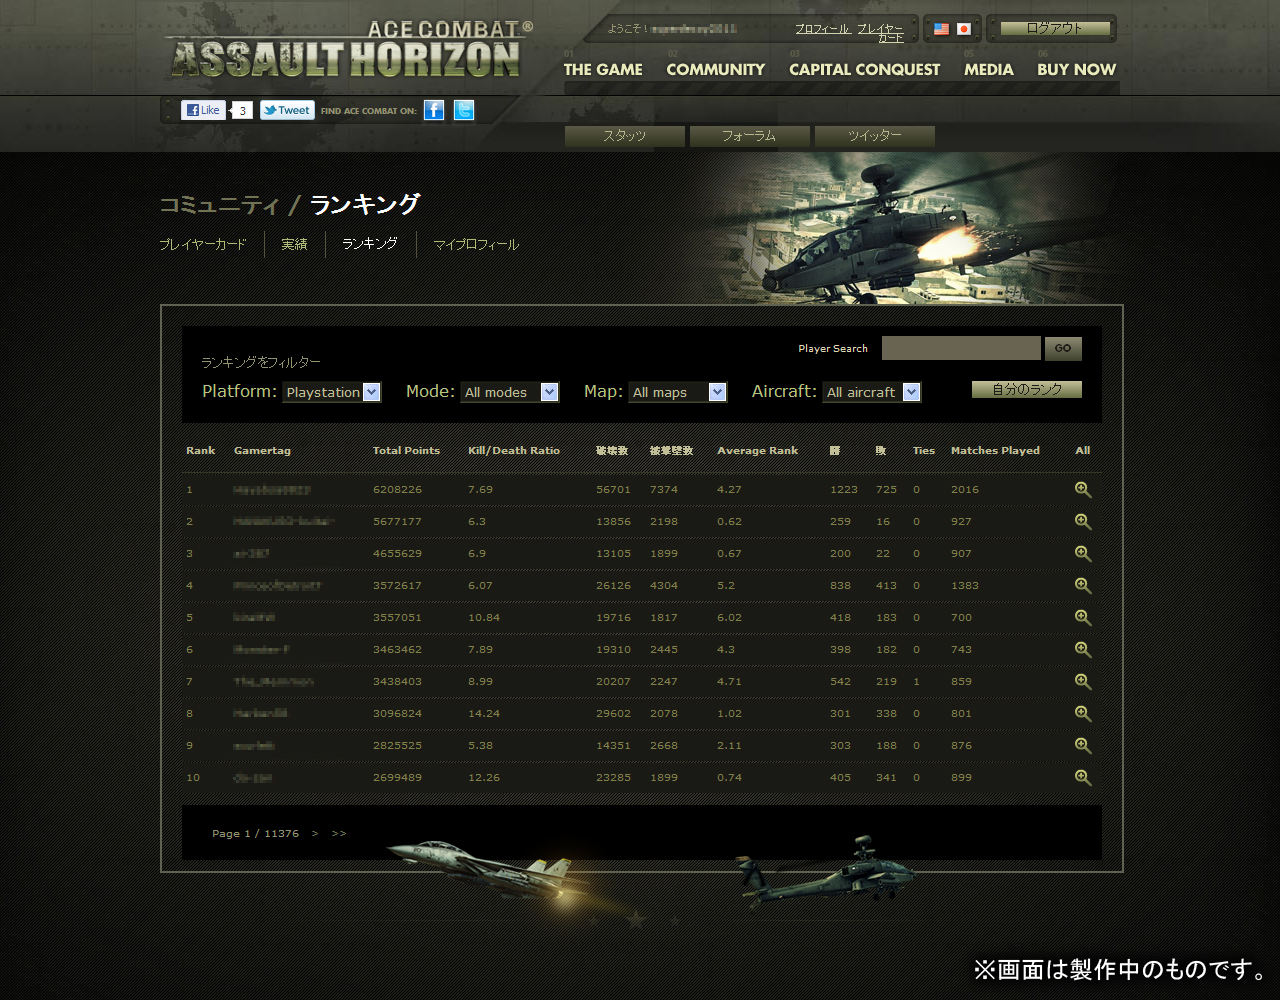Click the Assault Horizon logo
The height and width of the screenshot is (1000, 1280).
click(346, 50)
